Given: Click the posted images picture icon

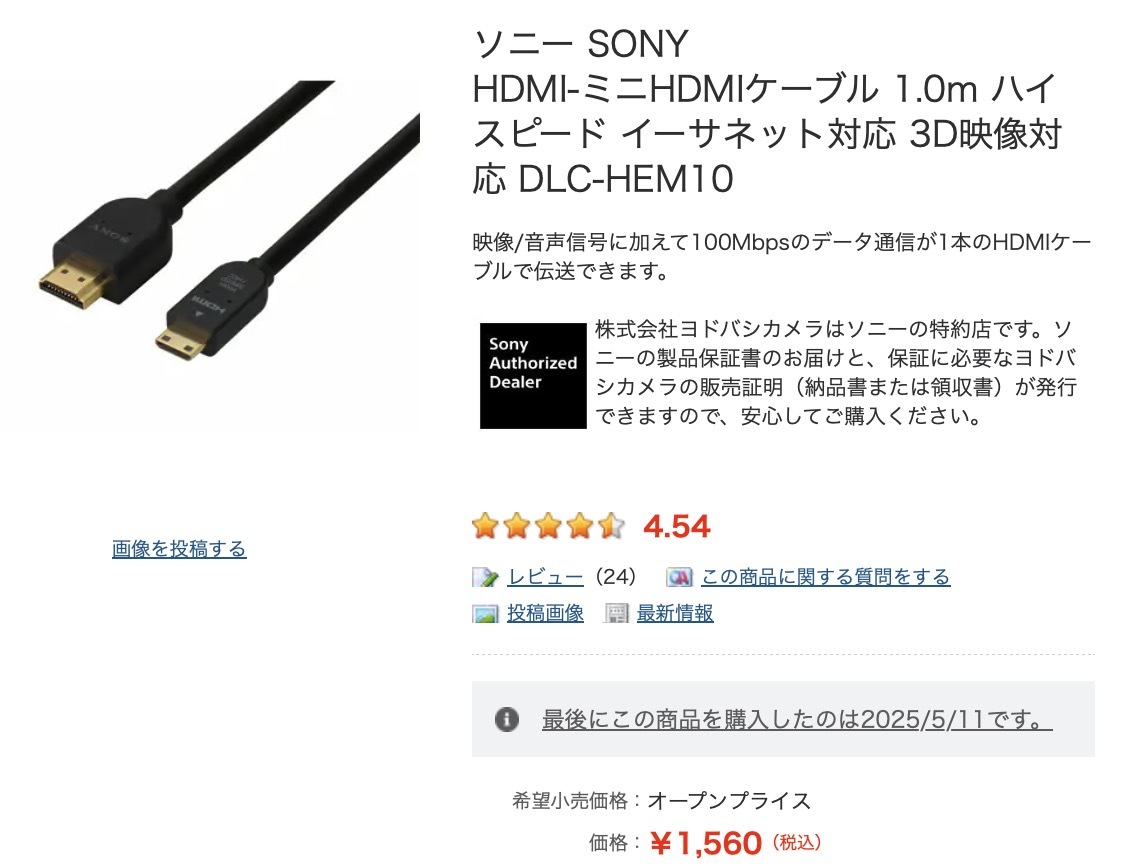Looking at the screenshot, I should tap(485, 614).
